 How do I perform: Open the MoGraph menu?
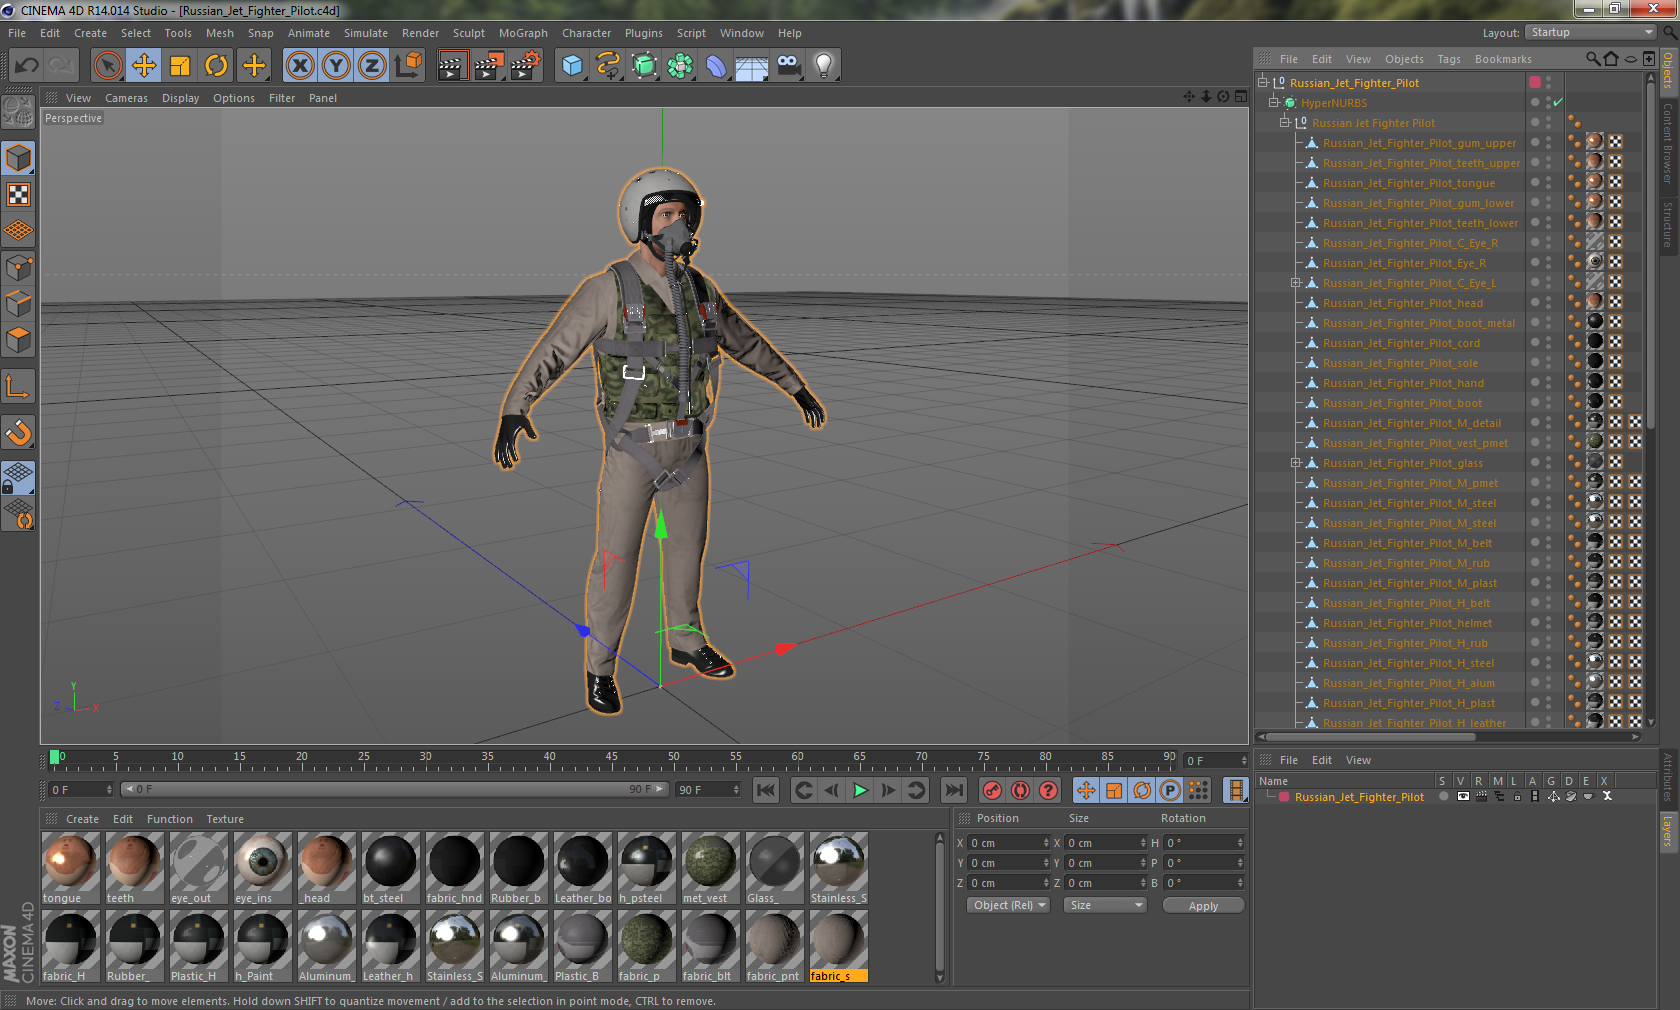[x=523, y=33]
